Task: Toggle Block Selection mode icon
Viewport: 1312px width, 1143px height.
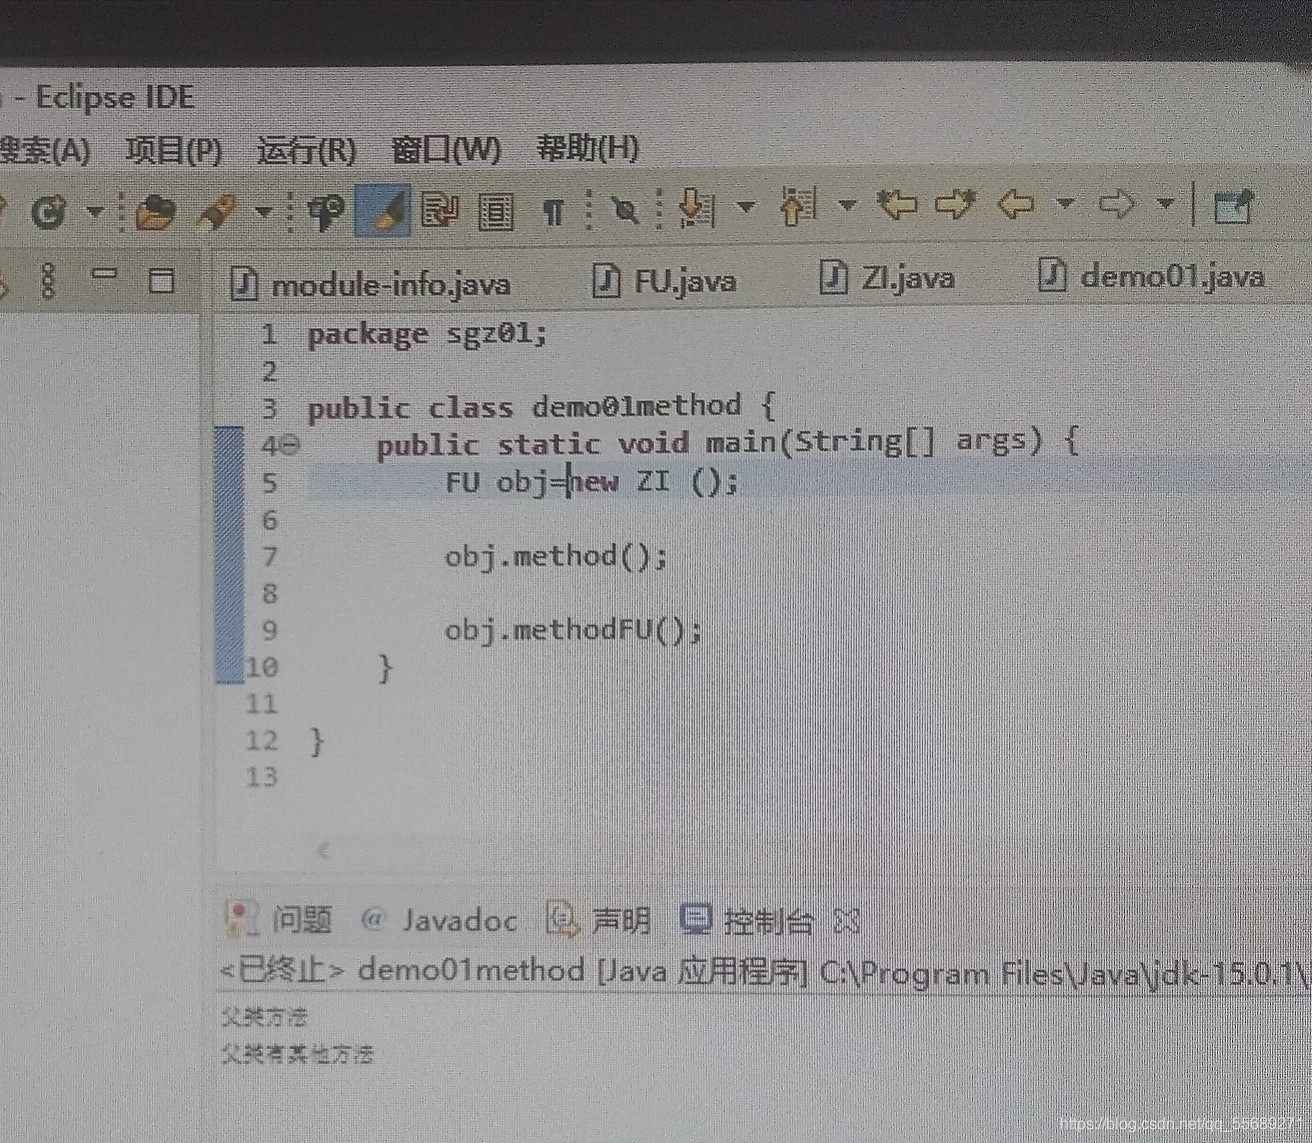Action: point(495,211)
